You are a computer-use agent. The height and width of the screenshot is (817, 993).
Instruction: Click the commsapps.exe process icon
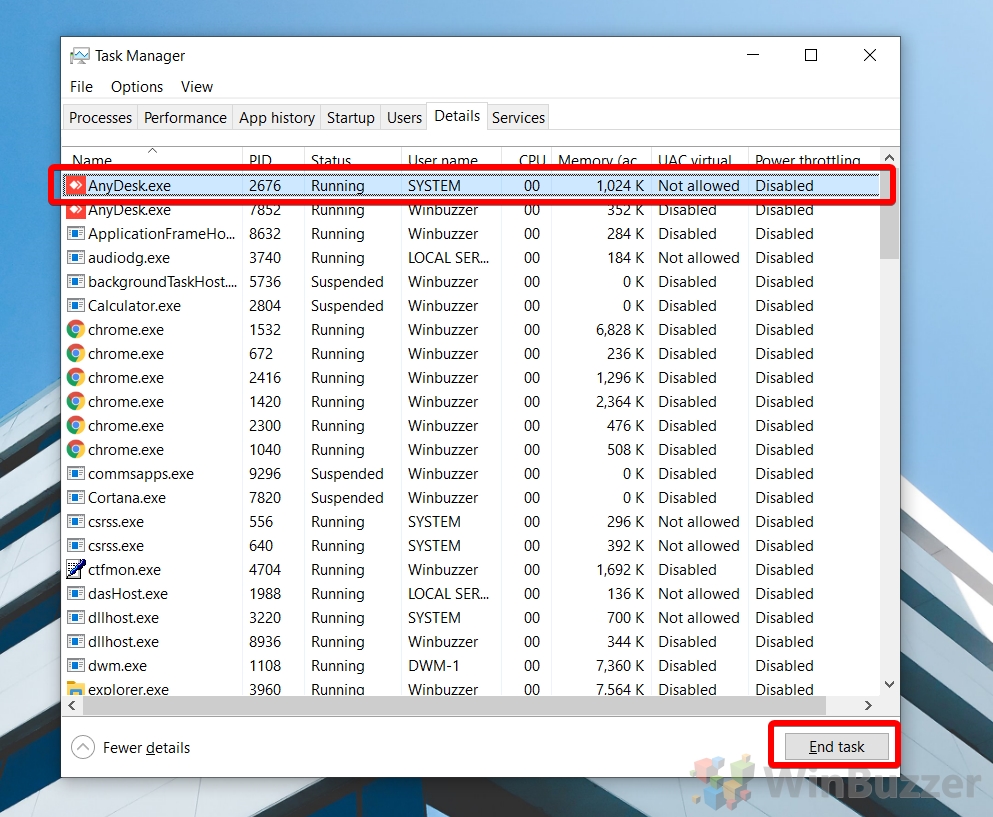76,474
